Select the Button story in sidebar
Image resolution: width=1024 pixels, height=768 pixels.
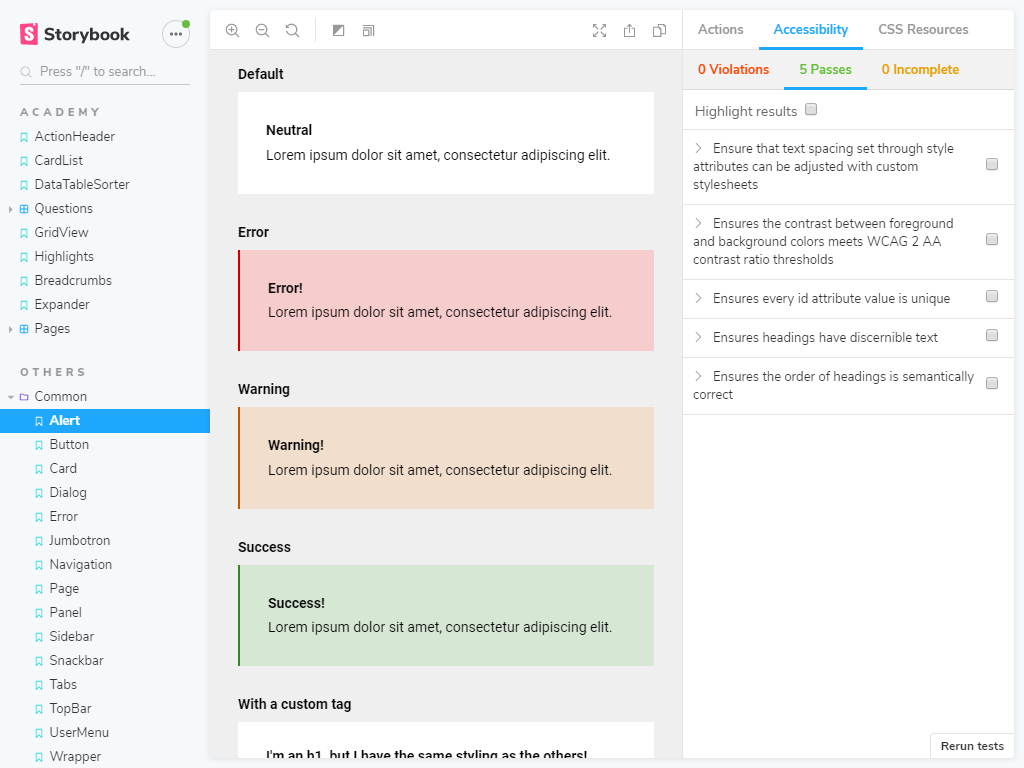pos(69,445)
